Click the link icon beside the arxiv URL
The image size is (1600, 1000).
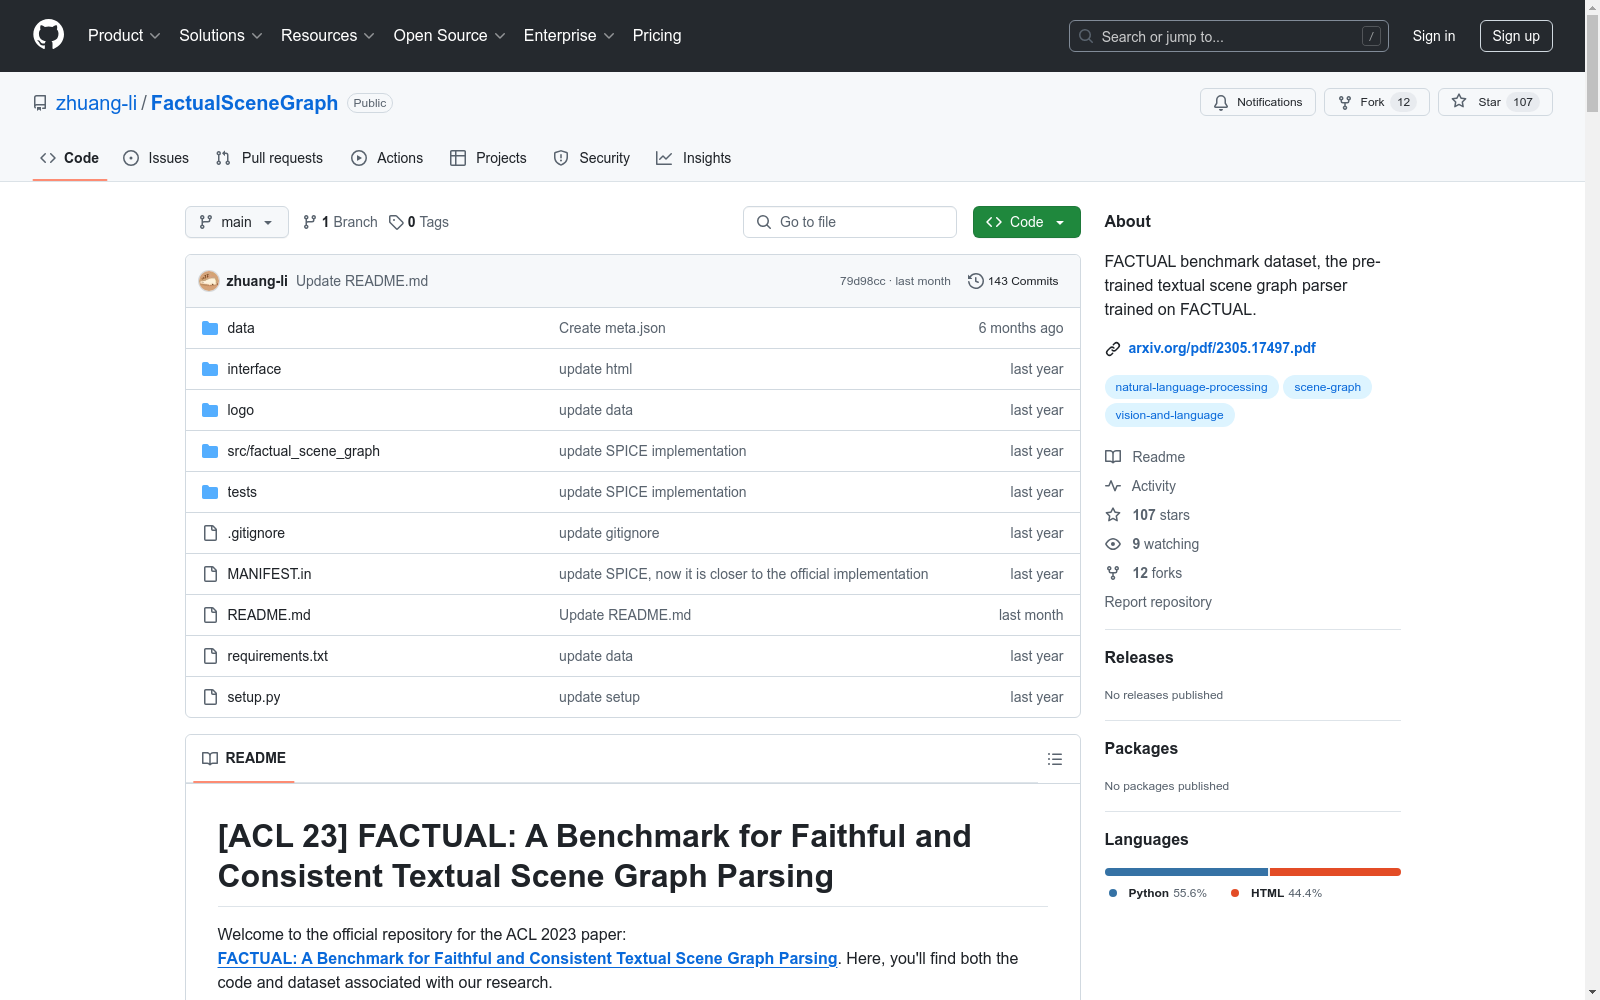click(1113, 349)
